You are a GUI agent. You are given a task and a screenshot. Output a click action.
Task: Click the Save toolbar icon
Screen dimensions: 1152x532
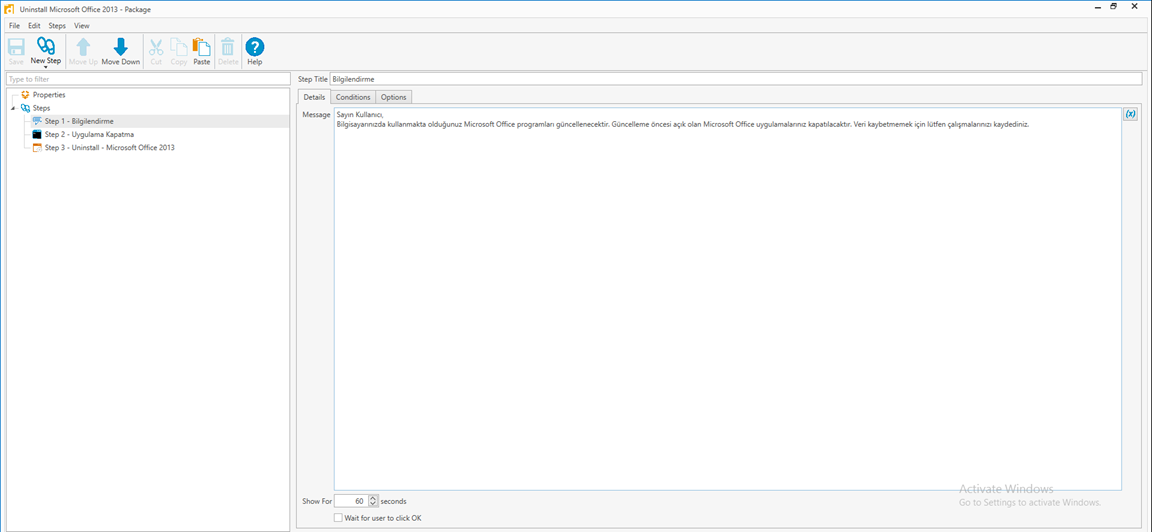(x=16, y=46)
